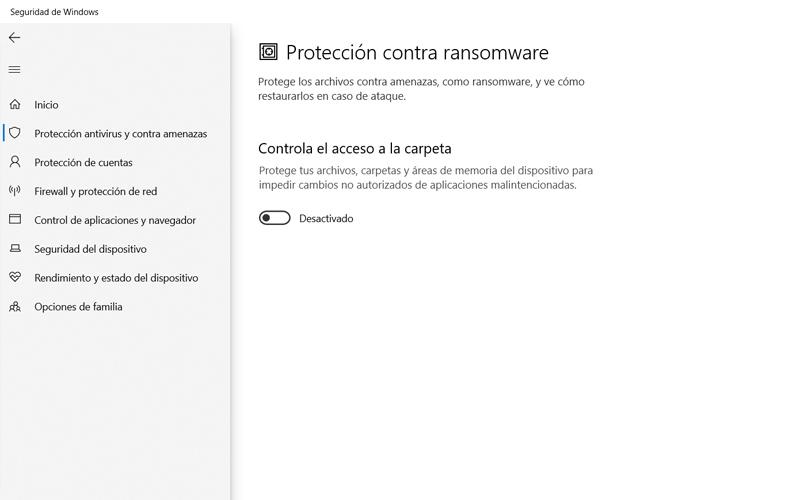This screenshot has width=800, height=500.
Task: Click the antivirus shield icon
Action: point(15,133)
